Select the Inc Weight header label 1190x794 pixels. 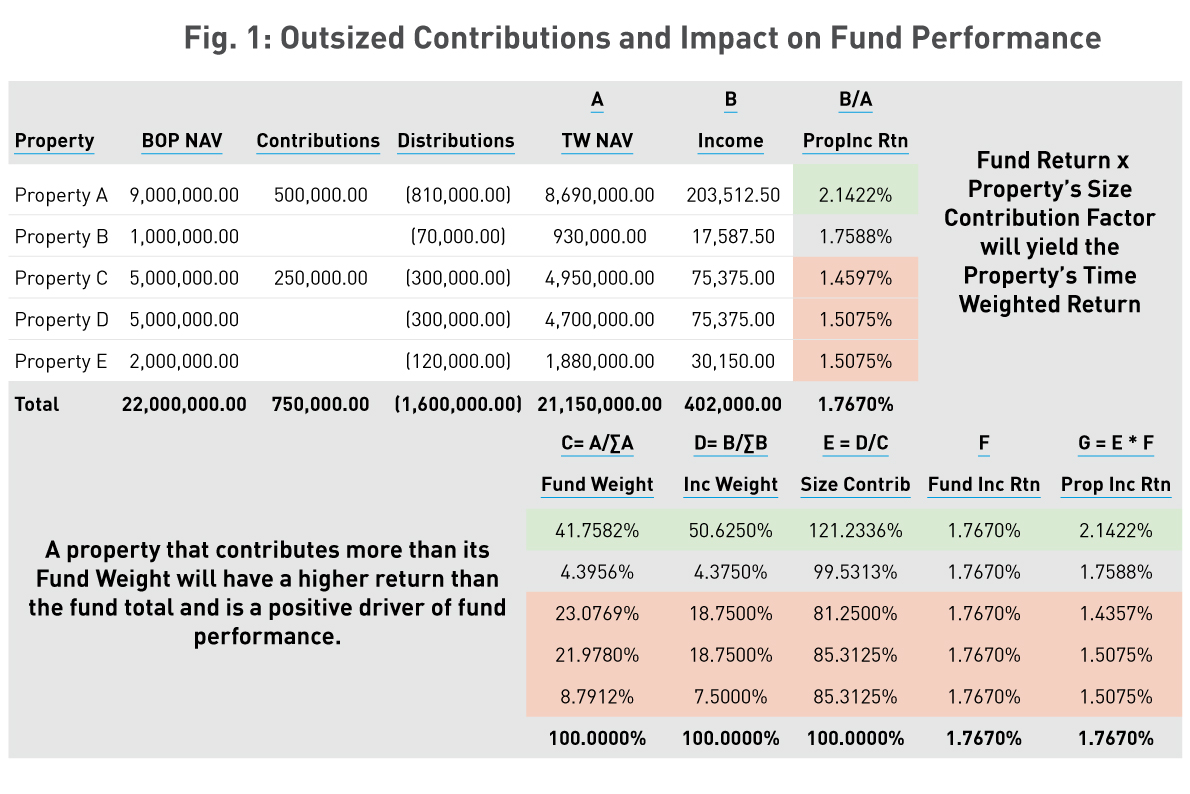(x=730, y=485)
